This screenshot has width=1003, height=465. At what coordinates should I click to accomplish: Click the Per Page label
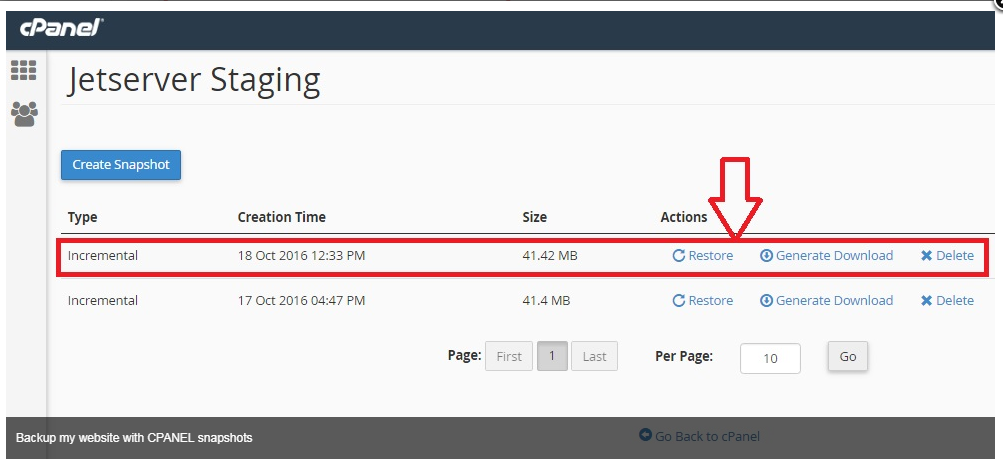point(684,356)
